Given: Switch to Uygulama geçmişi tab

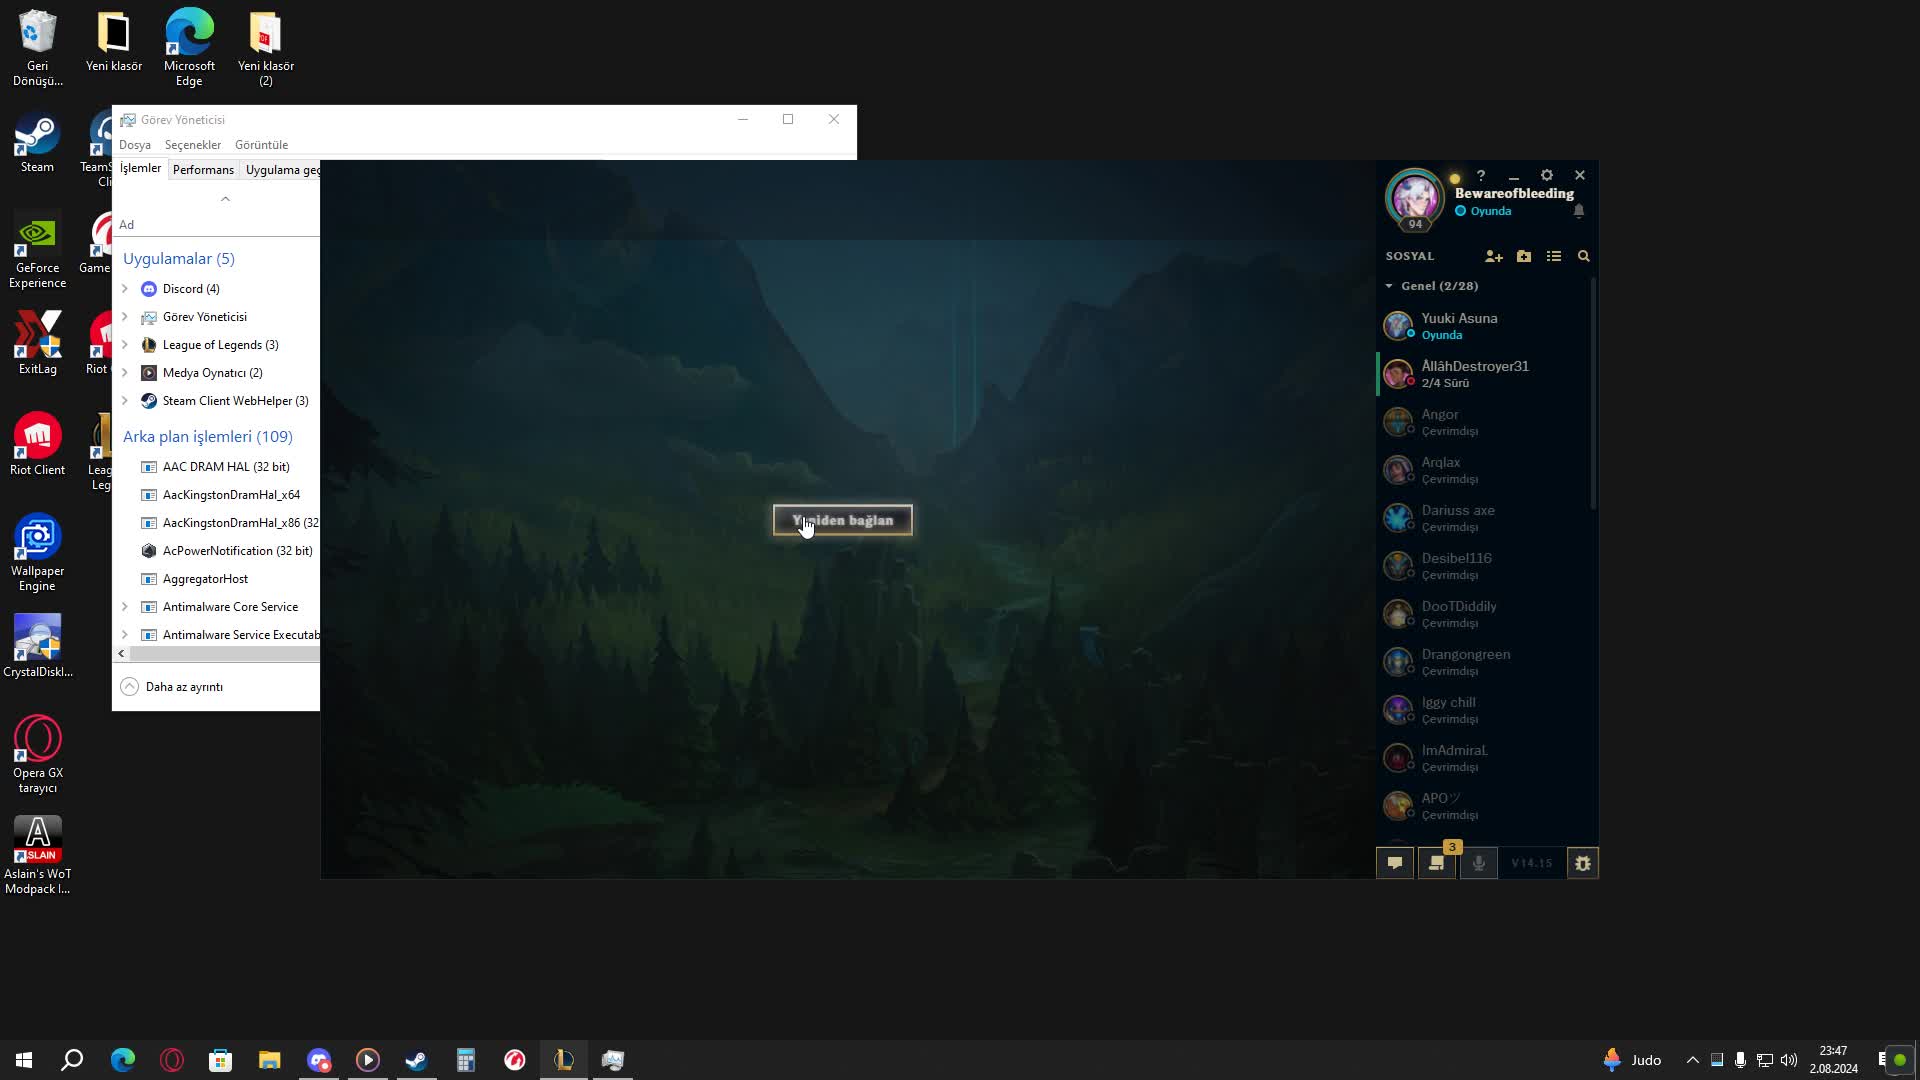Looking at the screenshot, I should tap(282, 170).
